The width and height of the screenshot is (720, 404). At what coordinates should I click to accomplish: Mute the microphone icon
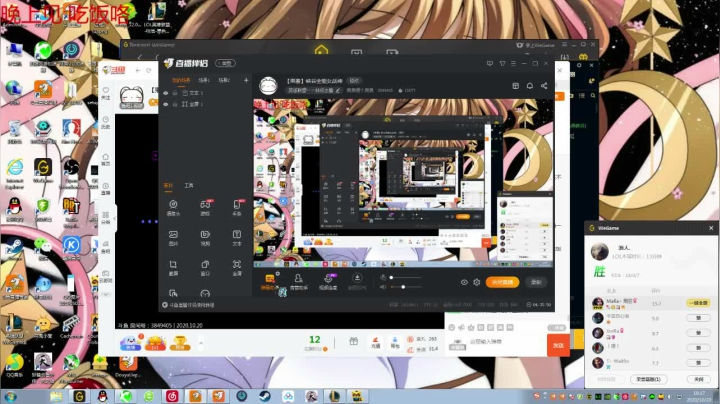point(383,277)
